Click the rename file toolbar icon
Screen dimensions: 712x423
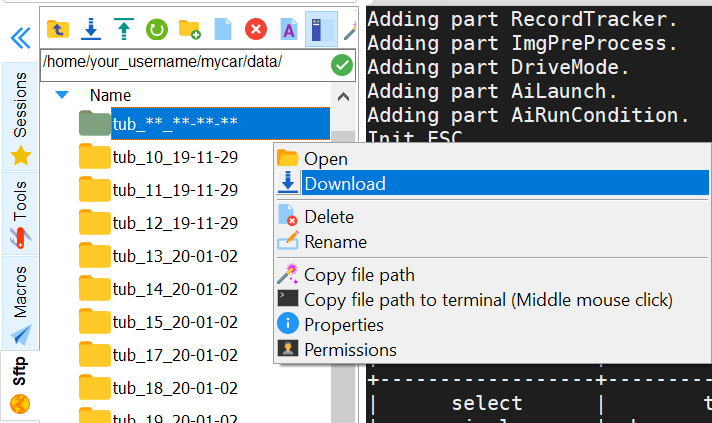pyautogui.click(x=288, y=27)
